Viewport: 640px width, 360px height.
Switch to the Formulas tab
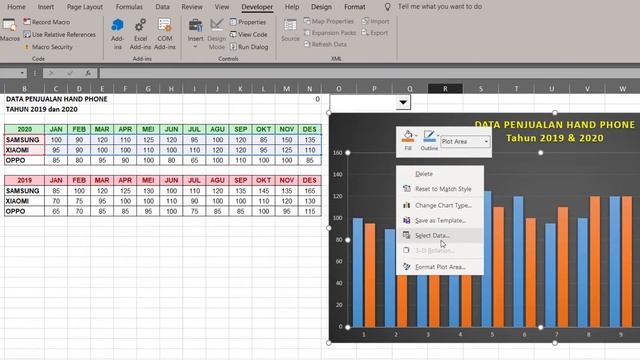[129, 7]
